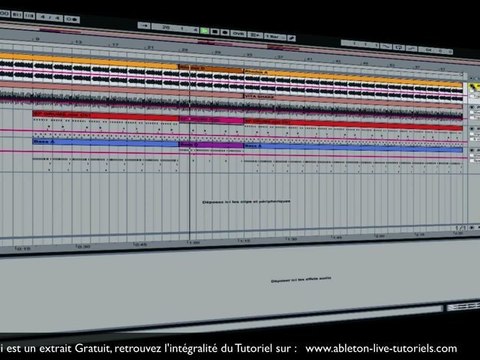This screenshot has height=360, width=480.
Task: Click the yellow track header on right
Action: pyautogui.click(x=474, y=88)
